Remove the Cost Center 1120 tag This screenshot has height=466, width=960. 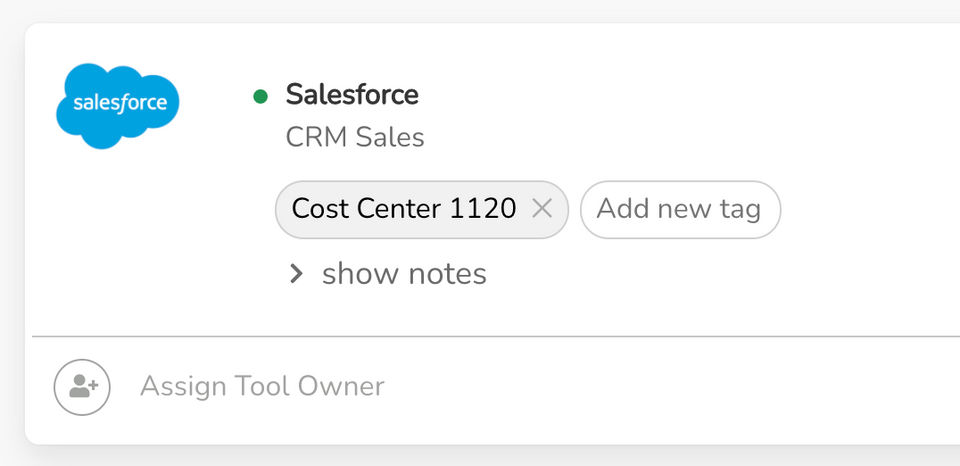[542, 208]
